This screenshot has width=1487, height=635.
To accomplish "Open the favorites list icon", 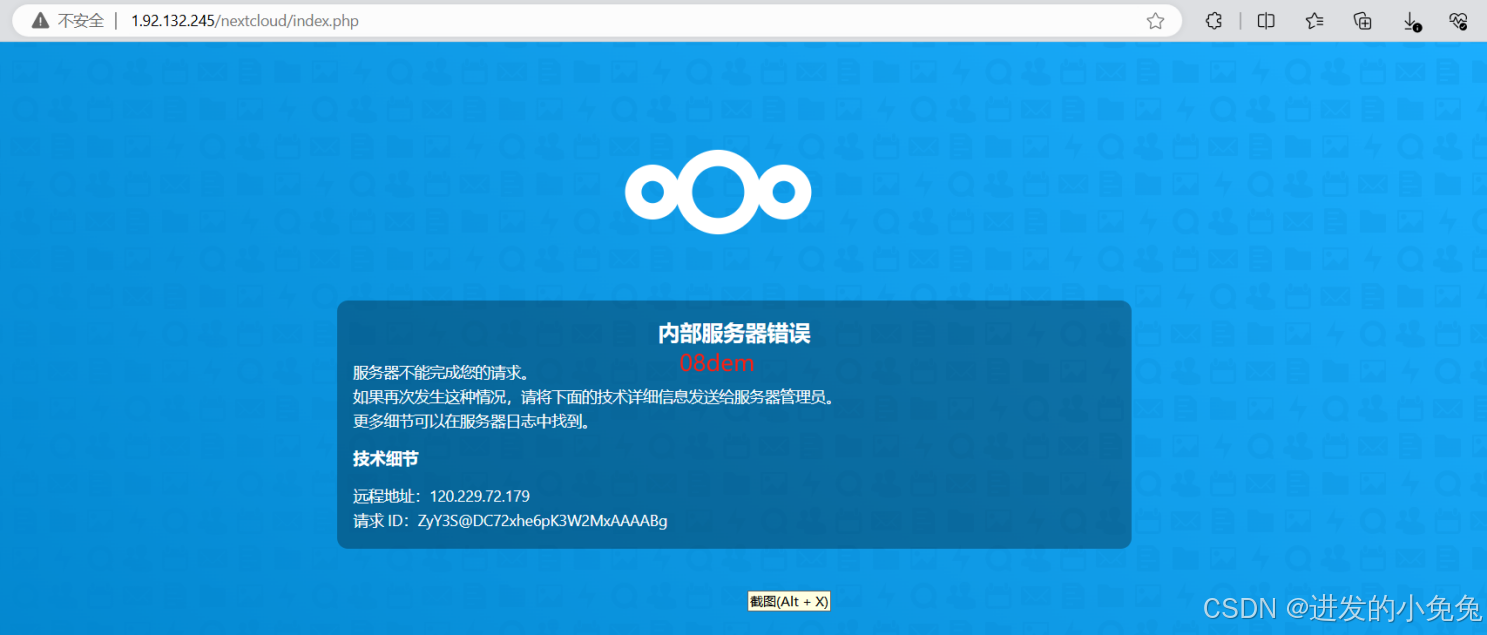I will pyautogui.click(x=1315, y=21).
